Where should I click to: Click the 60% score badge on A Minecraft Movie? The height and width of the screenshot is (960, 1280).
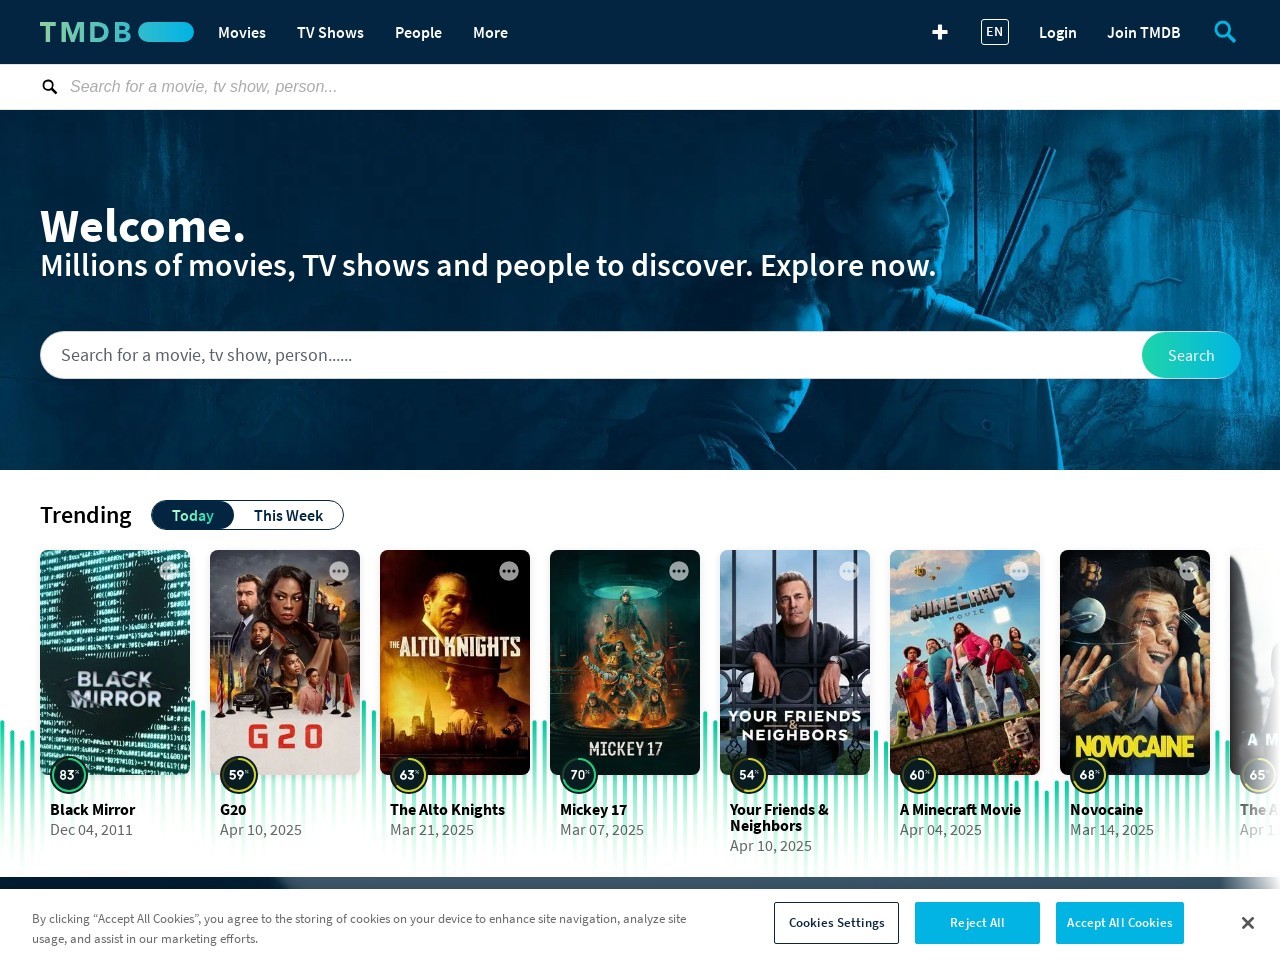[x=919, y=775]
